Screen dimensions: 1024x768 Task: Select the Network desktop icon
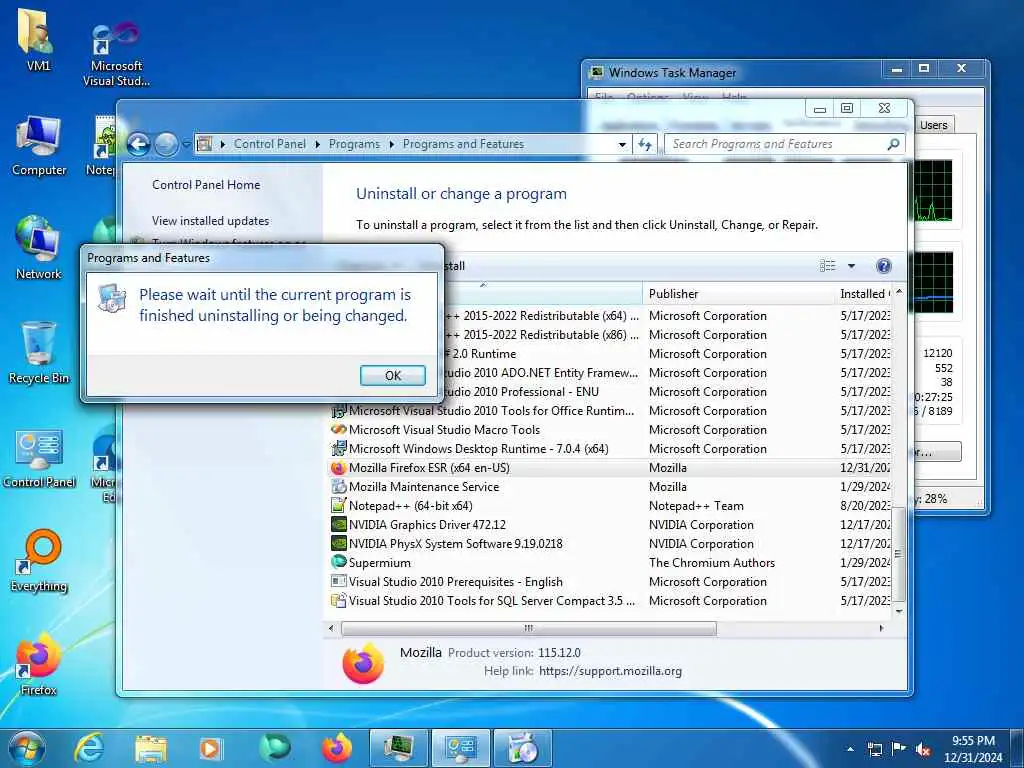point(38,248)
